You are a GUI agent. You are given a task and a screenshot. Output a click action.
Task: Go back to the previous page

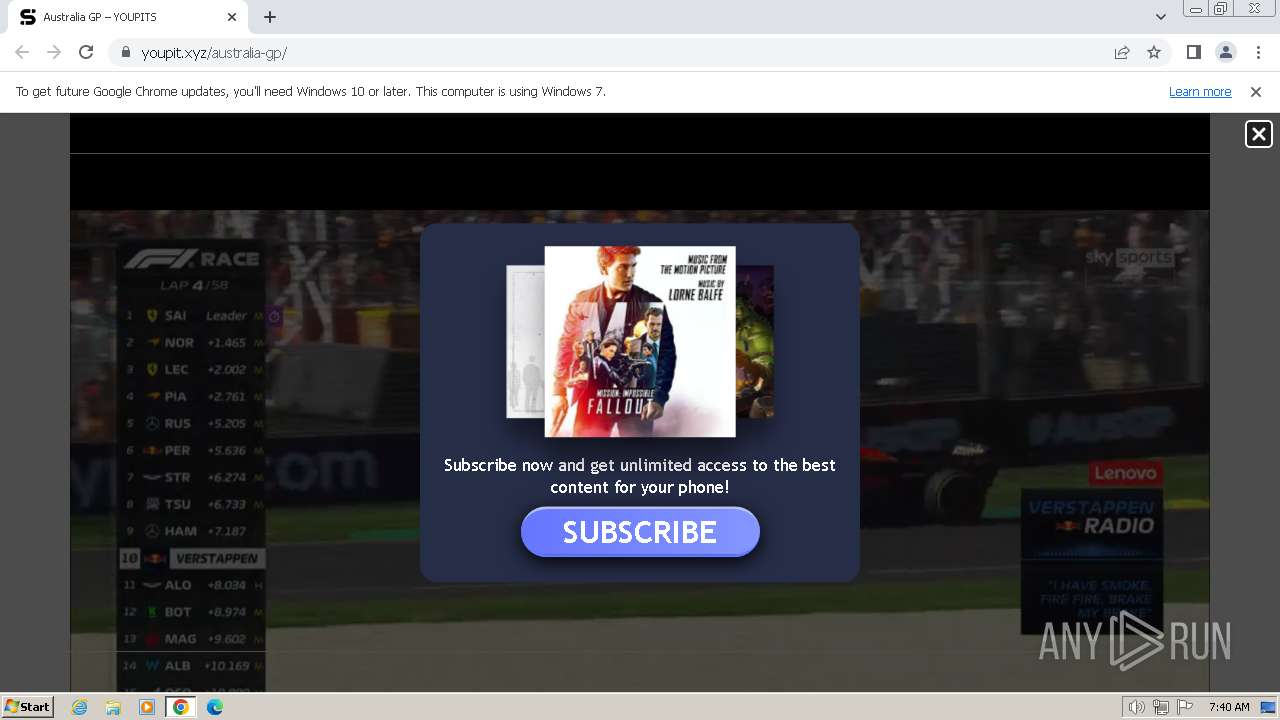[22, 53]
